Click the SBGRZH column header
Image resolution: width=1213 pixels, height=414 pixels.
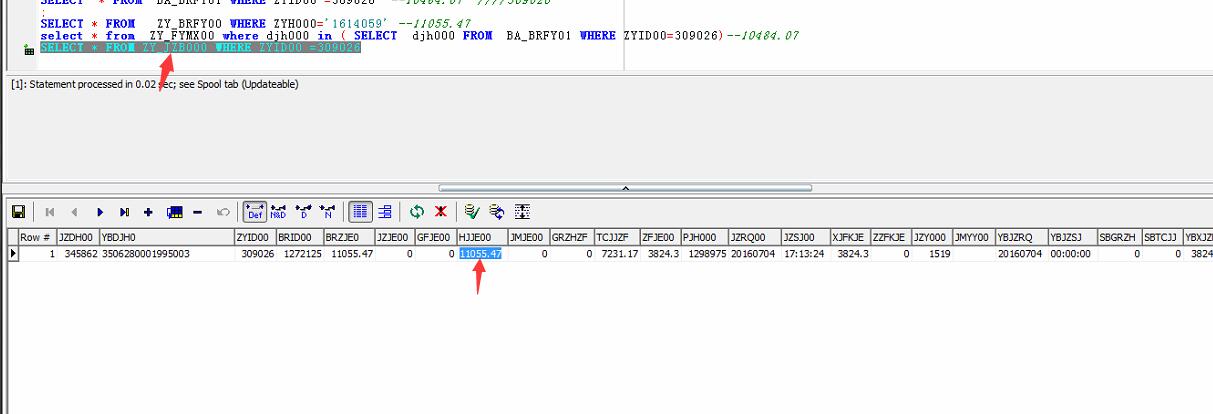[x=1119, y=238]
